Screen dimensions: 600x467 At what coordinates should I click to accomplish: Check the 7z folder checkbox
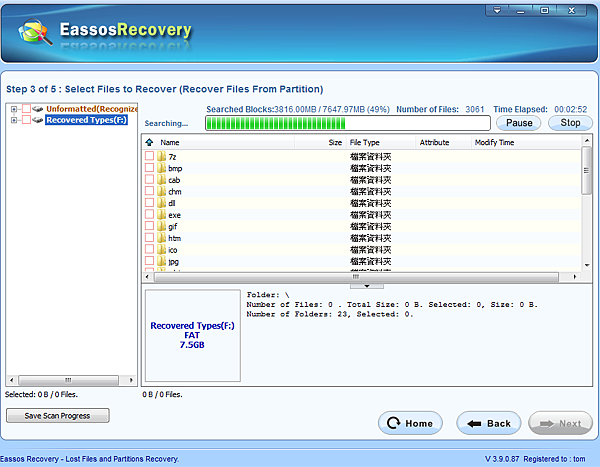coord(149,156)
